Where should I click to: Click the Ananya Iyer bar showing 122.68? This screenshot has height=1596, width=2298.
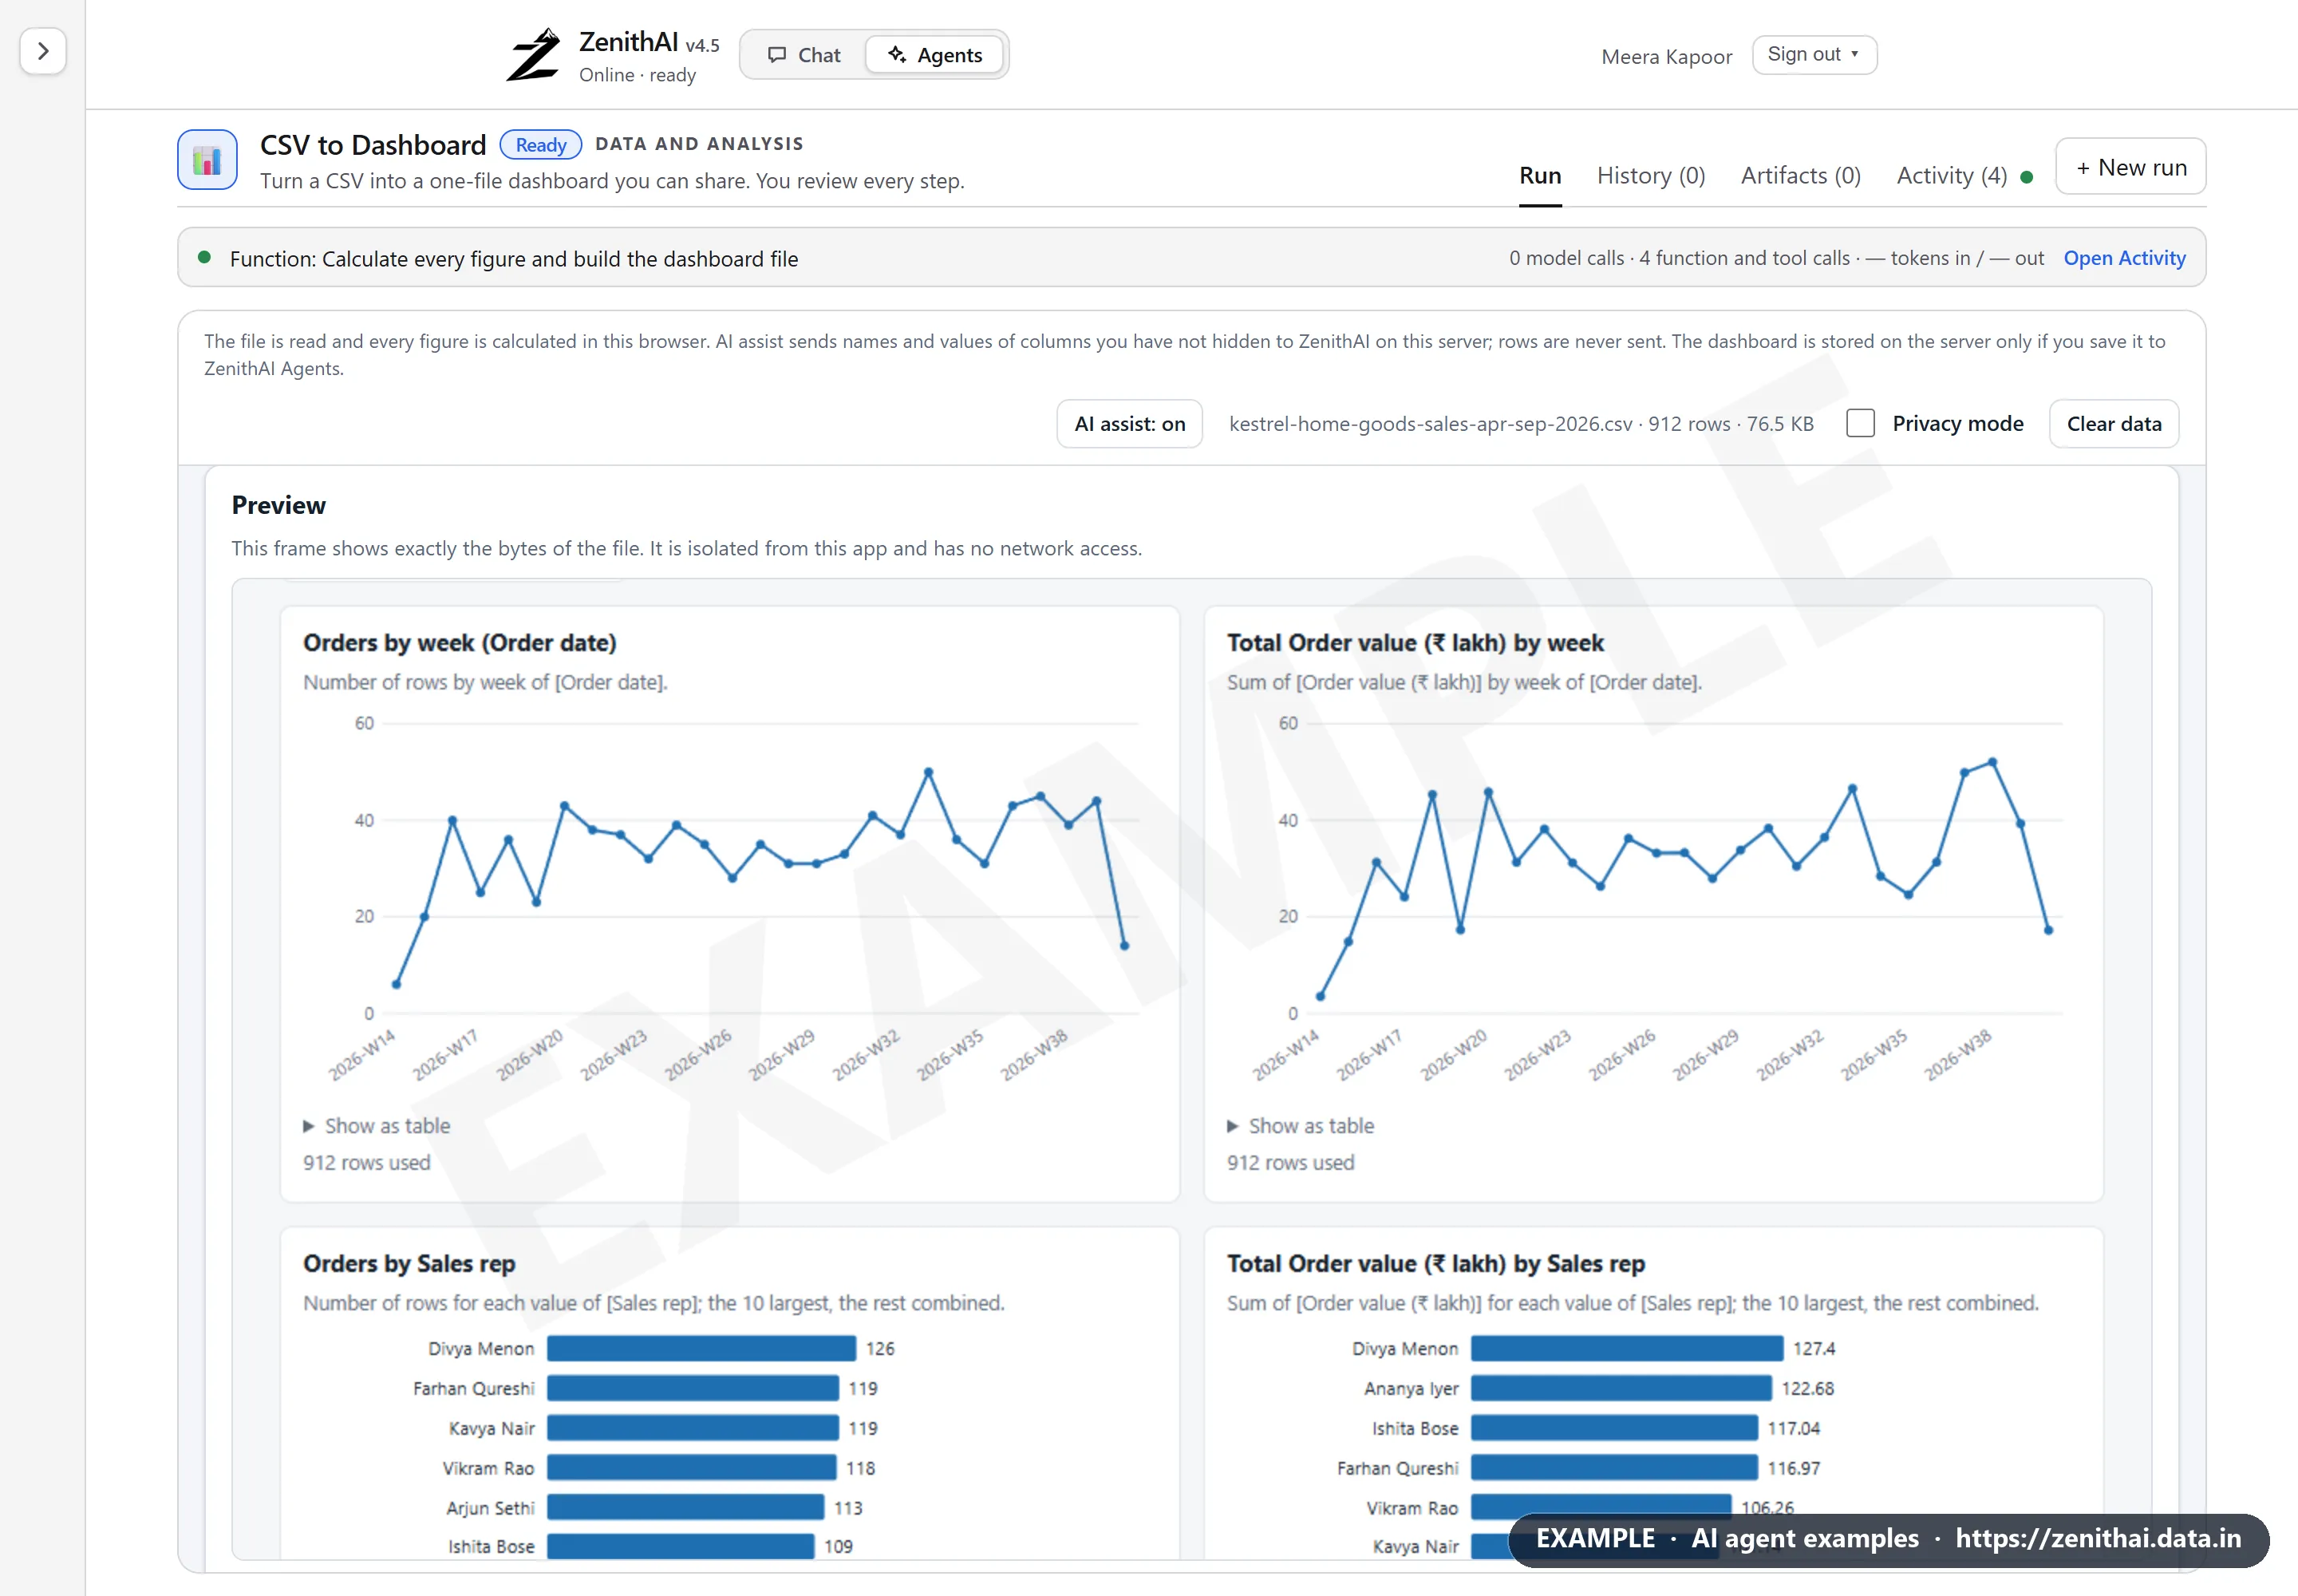(1621, 1389)
